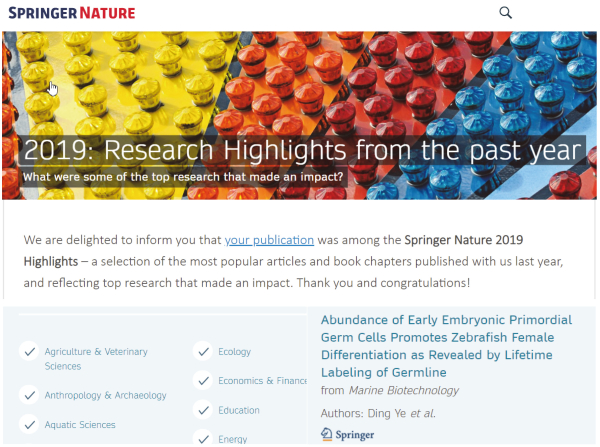The height and width of the screenshot is (447, 600).
Task: Click the Springer Nature logo
Action: [x=70, y=13]
